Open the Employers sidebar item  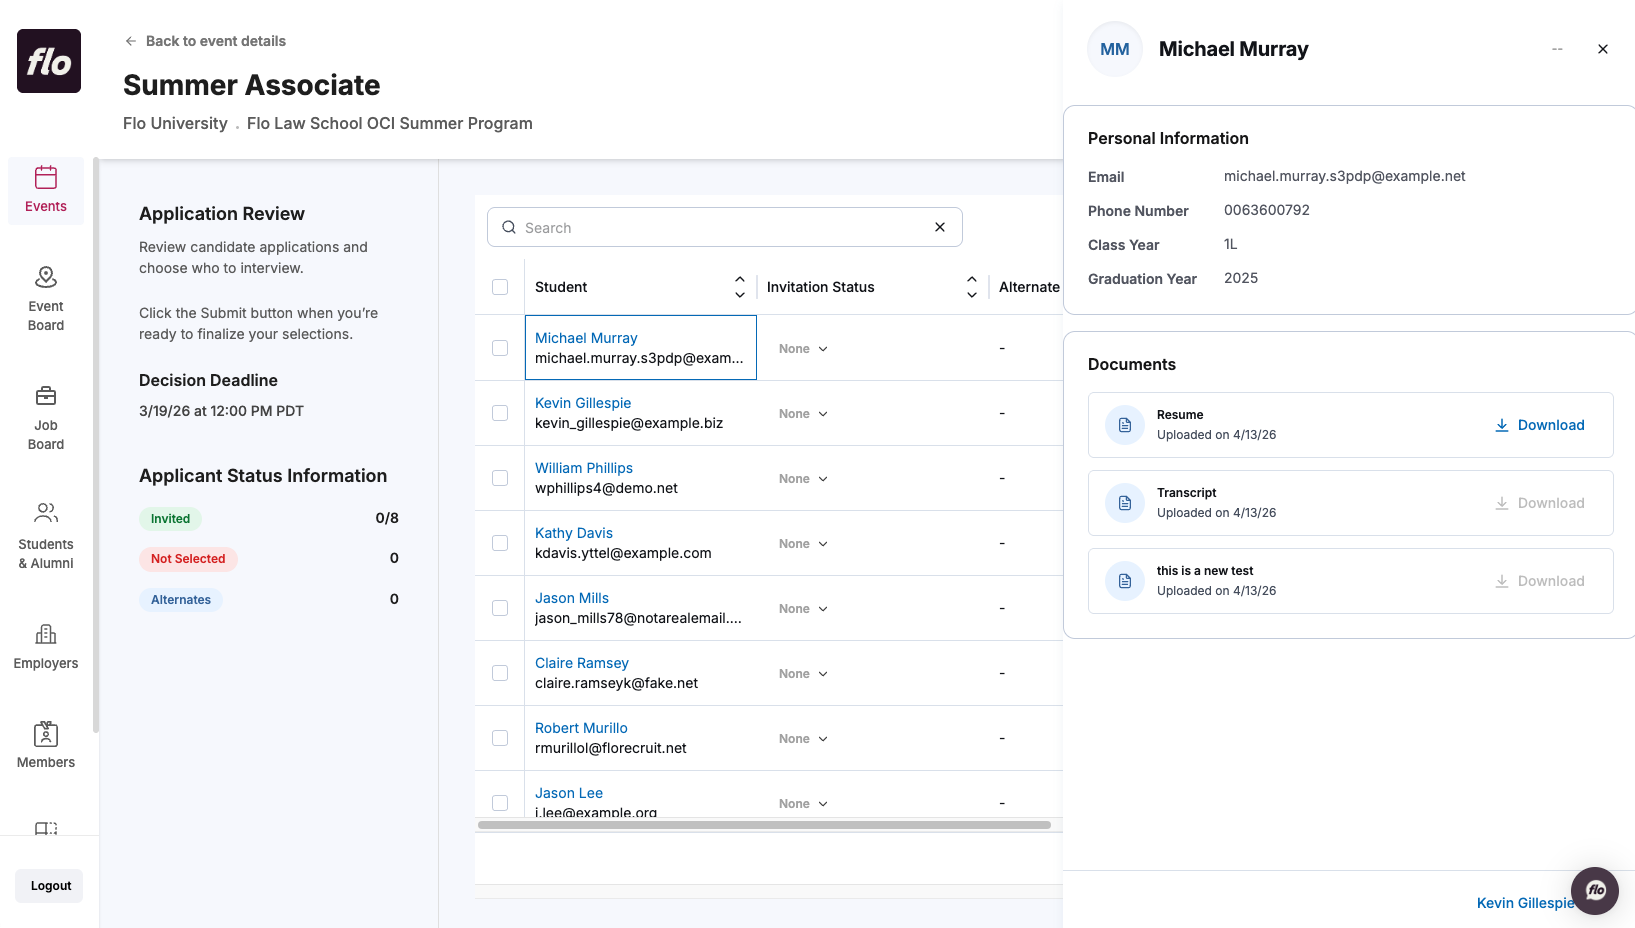click(46, 646)
